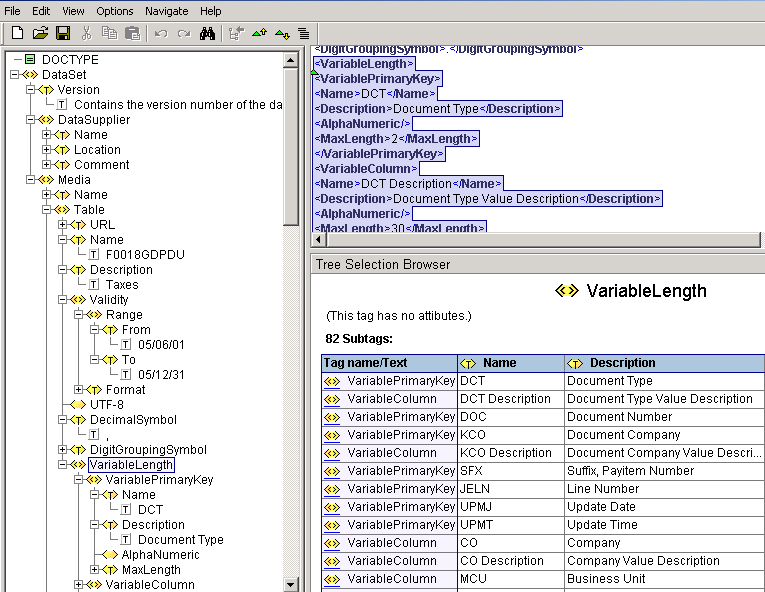Image resolution: width=765 pixels, height=592 pixels.
Task: Collapse the VariableLength tree node
Action: tap(62, 465)
